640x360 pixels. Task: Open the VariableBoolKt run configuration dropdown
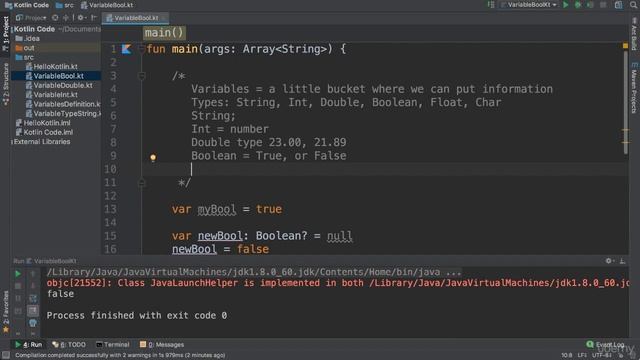tap(529, 5)
